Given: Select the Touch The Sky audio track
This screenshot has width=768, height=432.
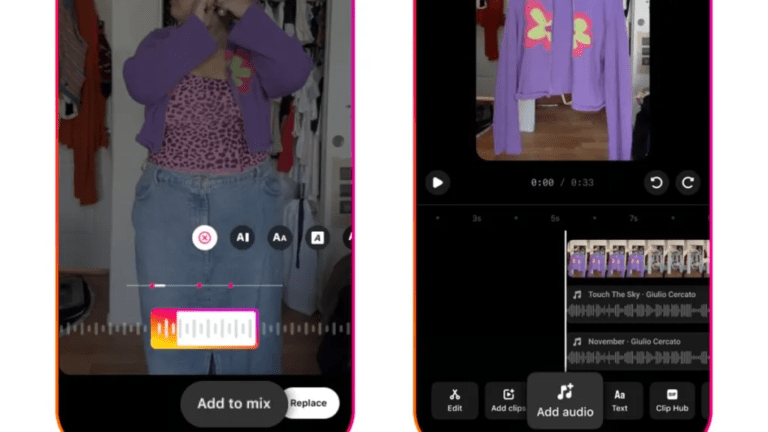Looking at the screenshot, I should (638, 304).
